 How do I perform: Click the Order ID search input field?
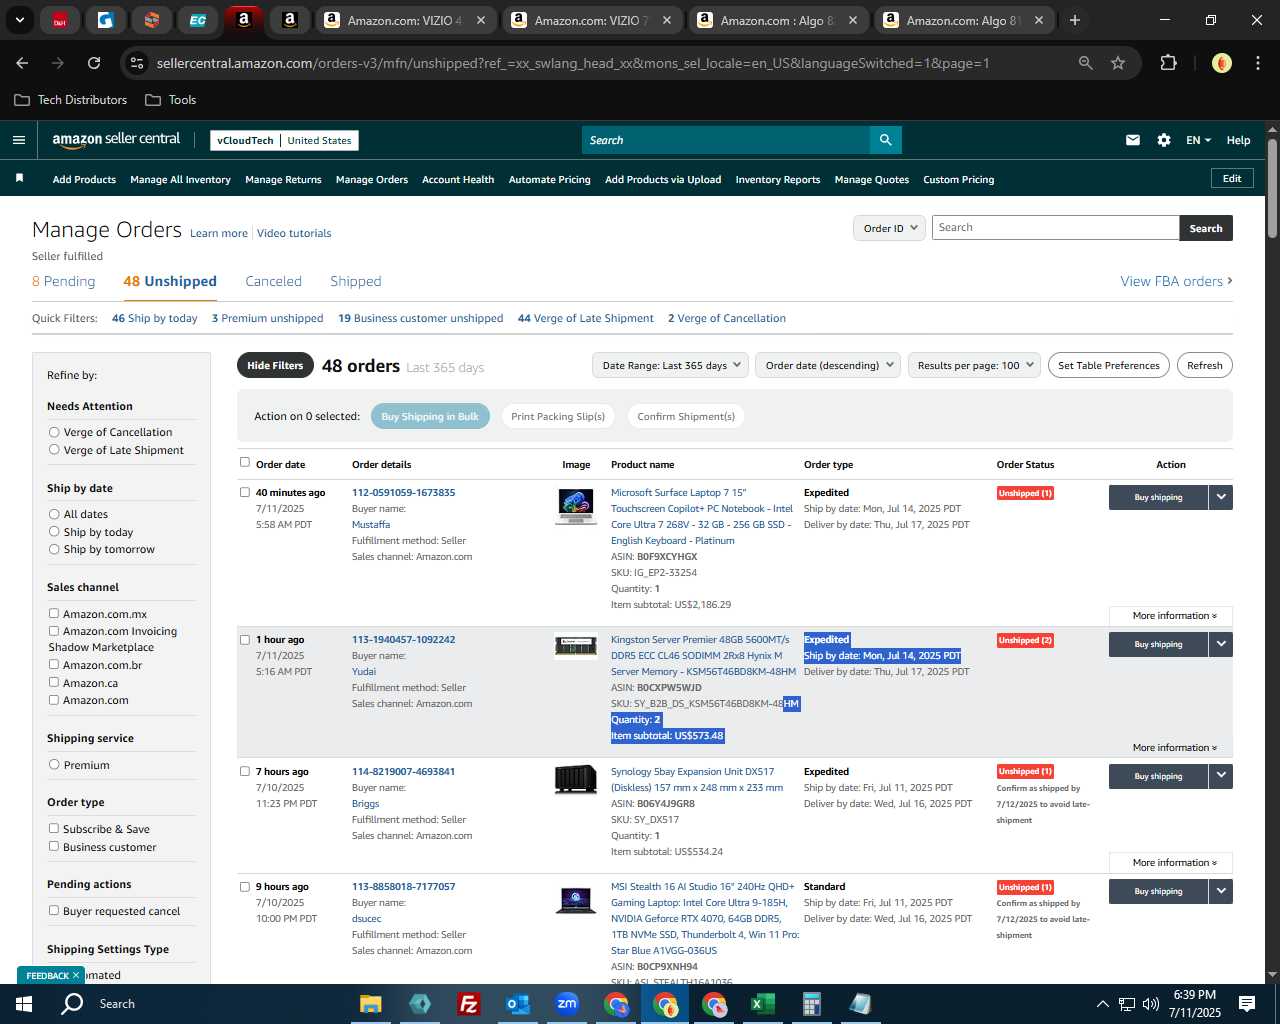coord(1055,228)
